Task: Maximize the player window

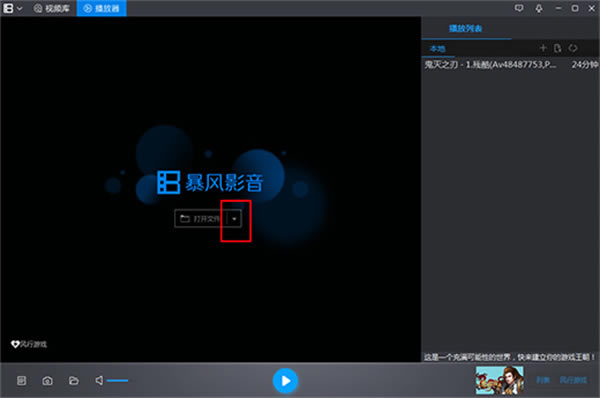Action: pyautogui.click(x=575, y=8)
